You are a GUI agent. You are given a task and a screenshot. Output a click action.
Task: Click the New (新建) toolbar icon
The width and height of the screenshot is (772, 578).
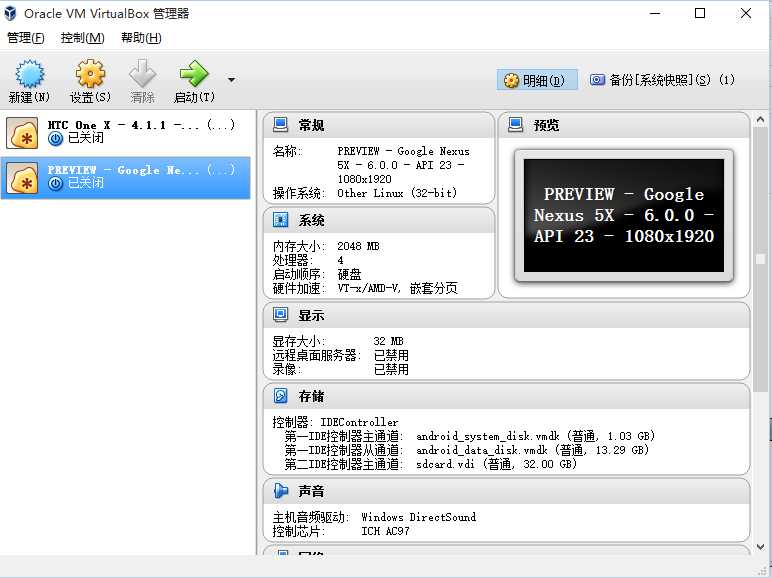(30, 74)
